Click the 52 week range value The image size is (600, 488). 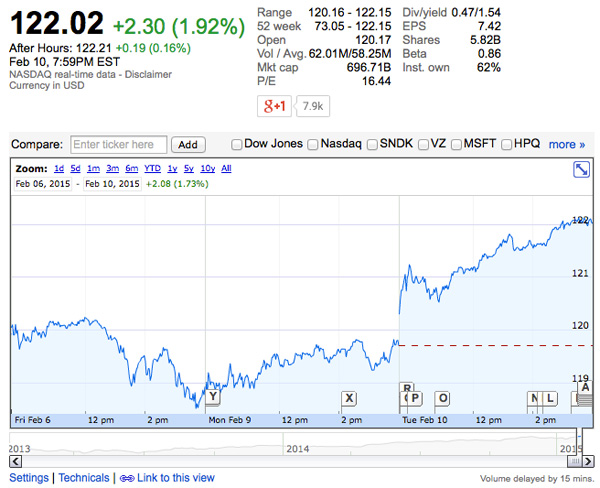click(x=353, y=26)
